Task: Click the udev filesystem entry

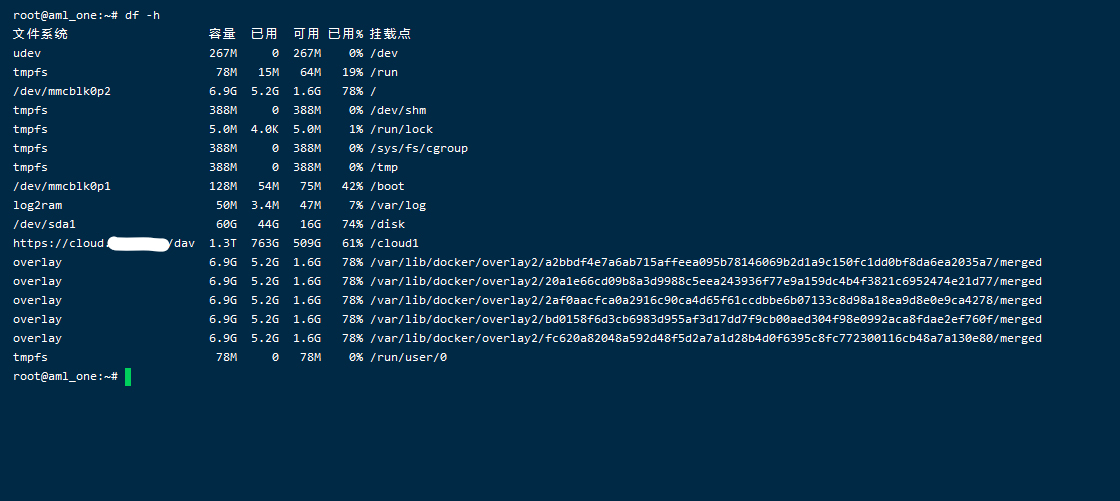Action: coord(27,53)
